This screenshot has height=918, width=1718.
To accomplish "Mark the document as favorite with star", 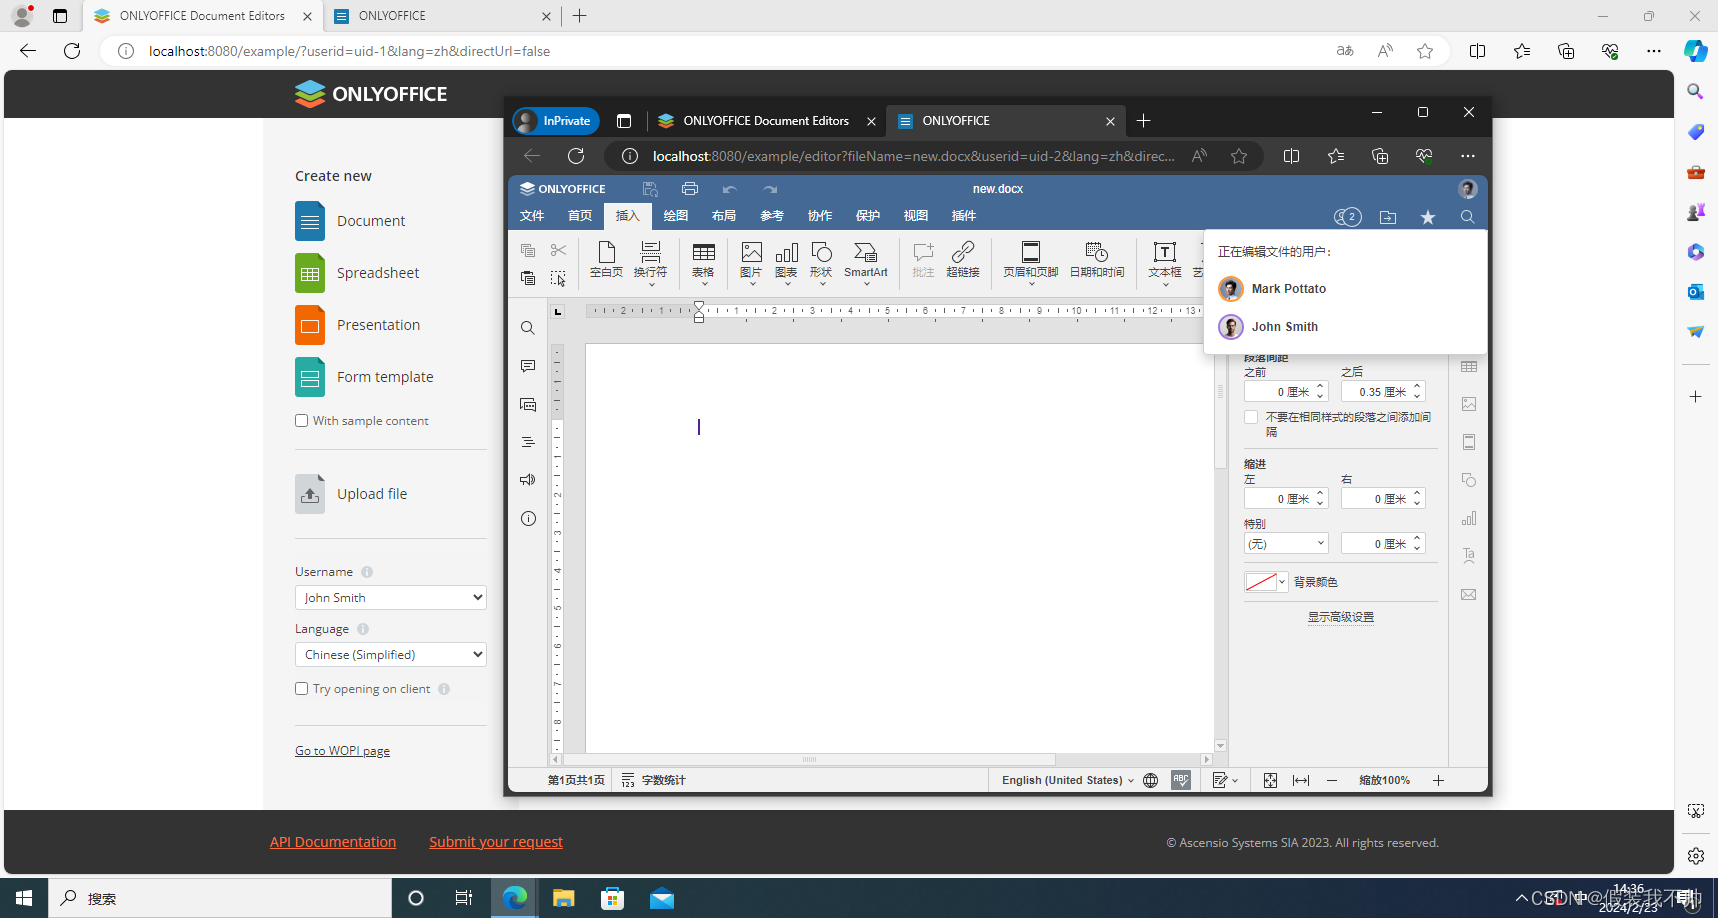I will pos(1428,217).
